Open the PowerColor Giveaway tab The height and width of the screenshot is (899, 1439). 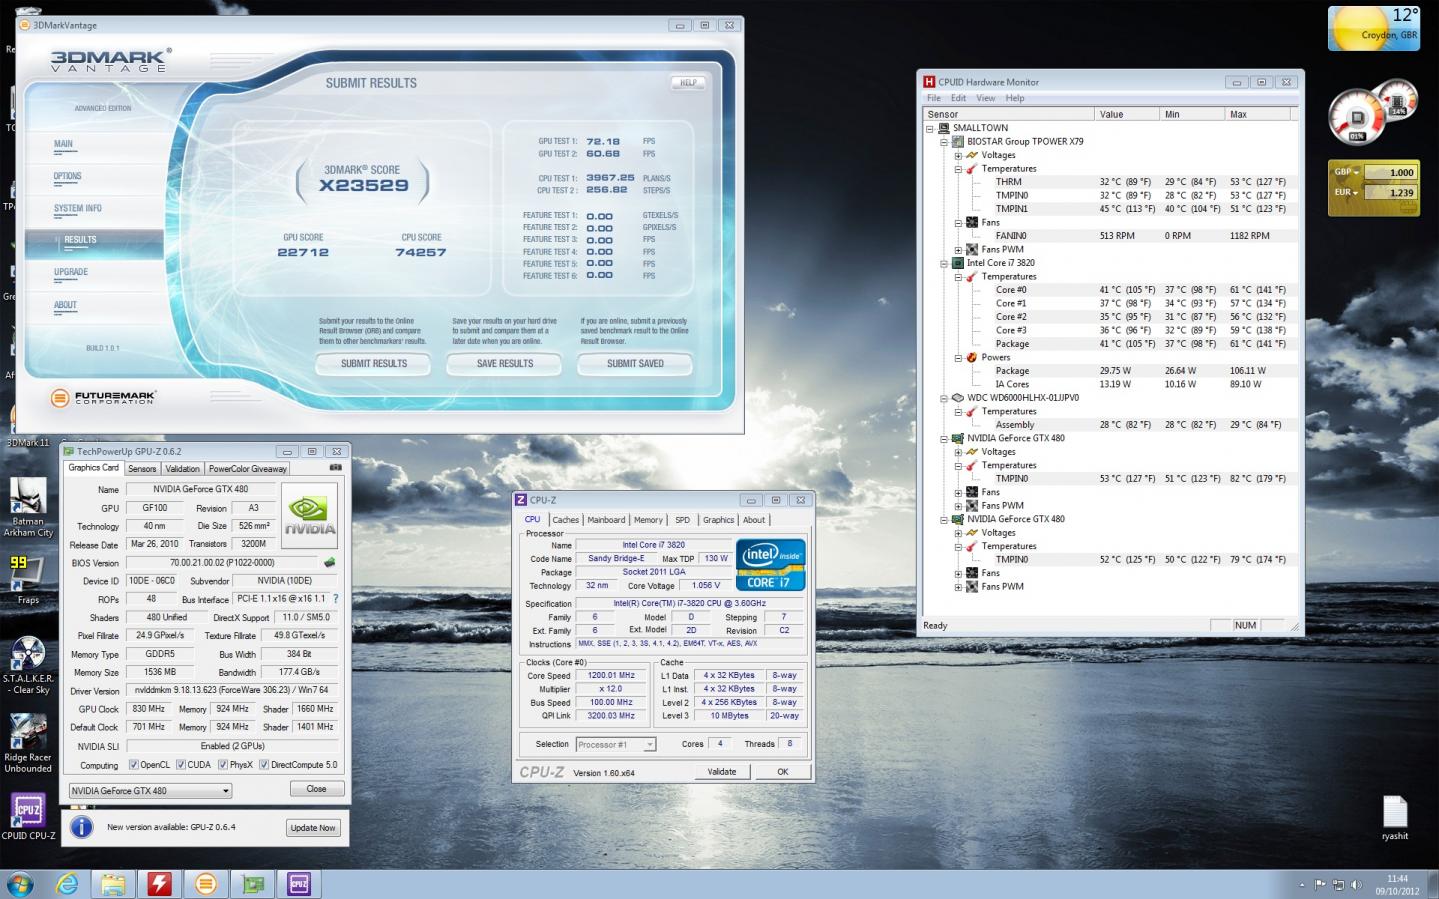[x=248, y=468]
